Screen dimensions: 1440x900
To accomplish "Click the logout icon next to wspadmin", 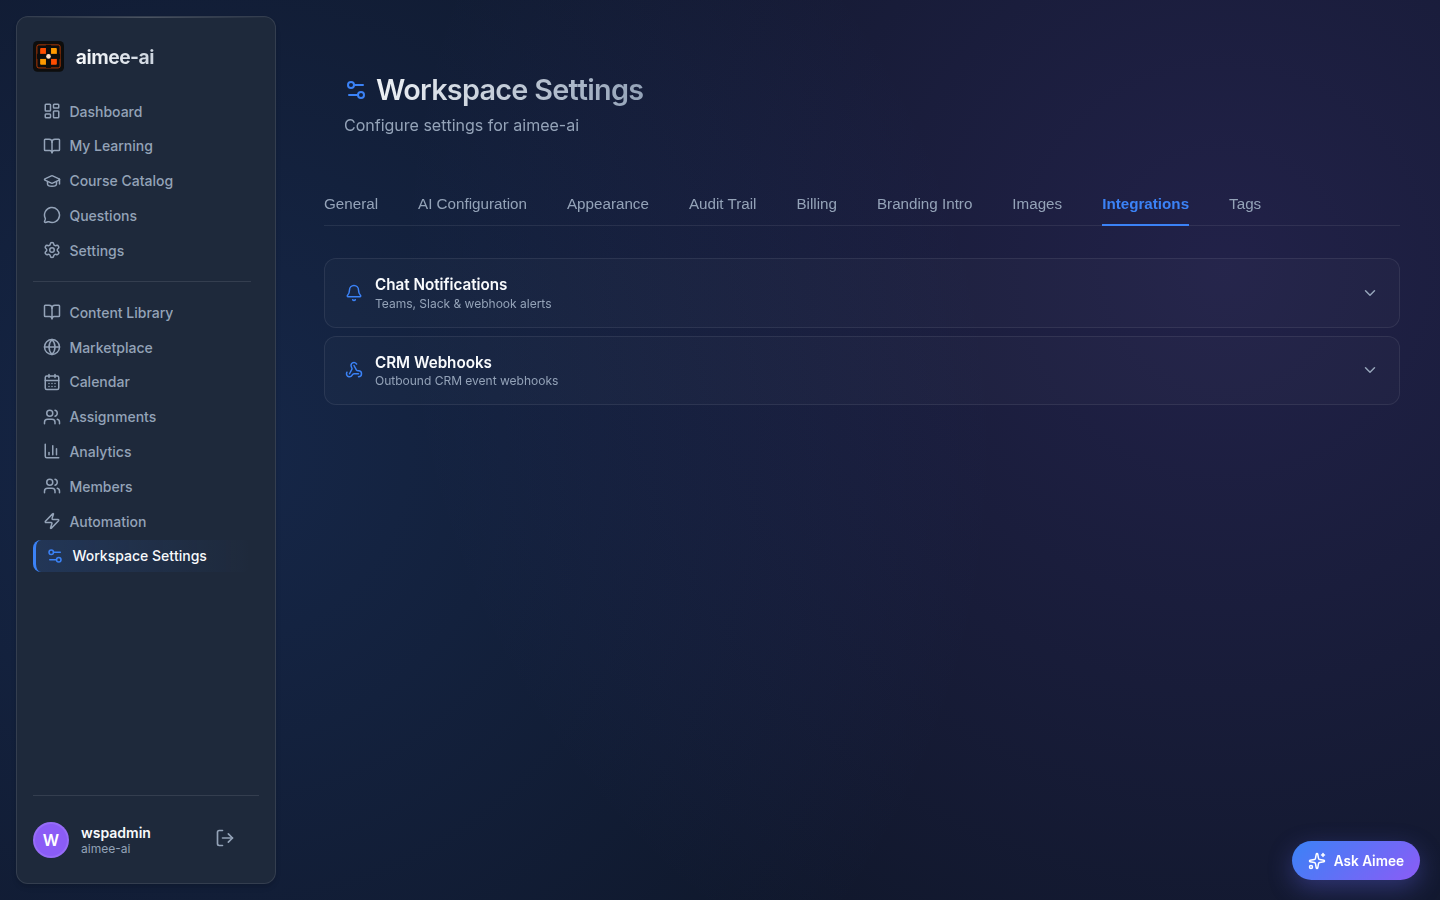I will 225,838.
